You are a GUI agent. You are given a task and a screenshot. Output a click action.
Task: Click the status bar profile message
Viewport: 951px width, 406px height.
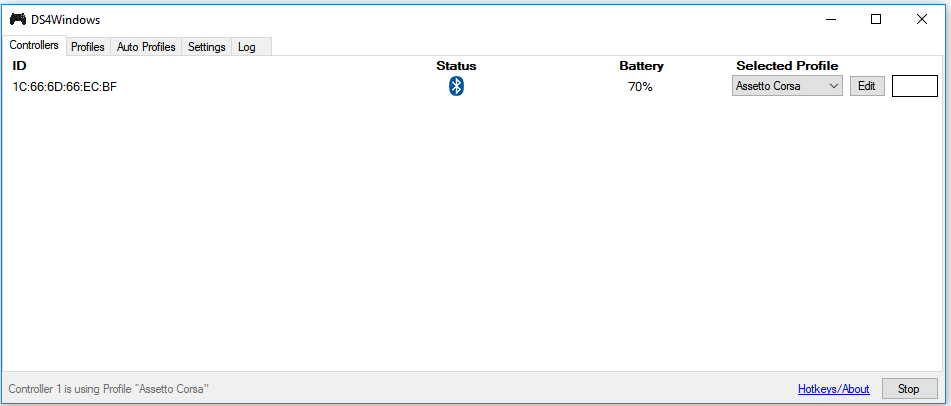tap(109, 389)
